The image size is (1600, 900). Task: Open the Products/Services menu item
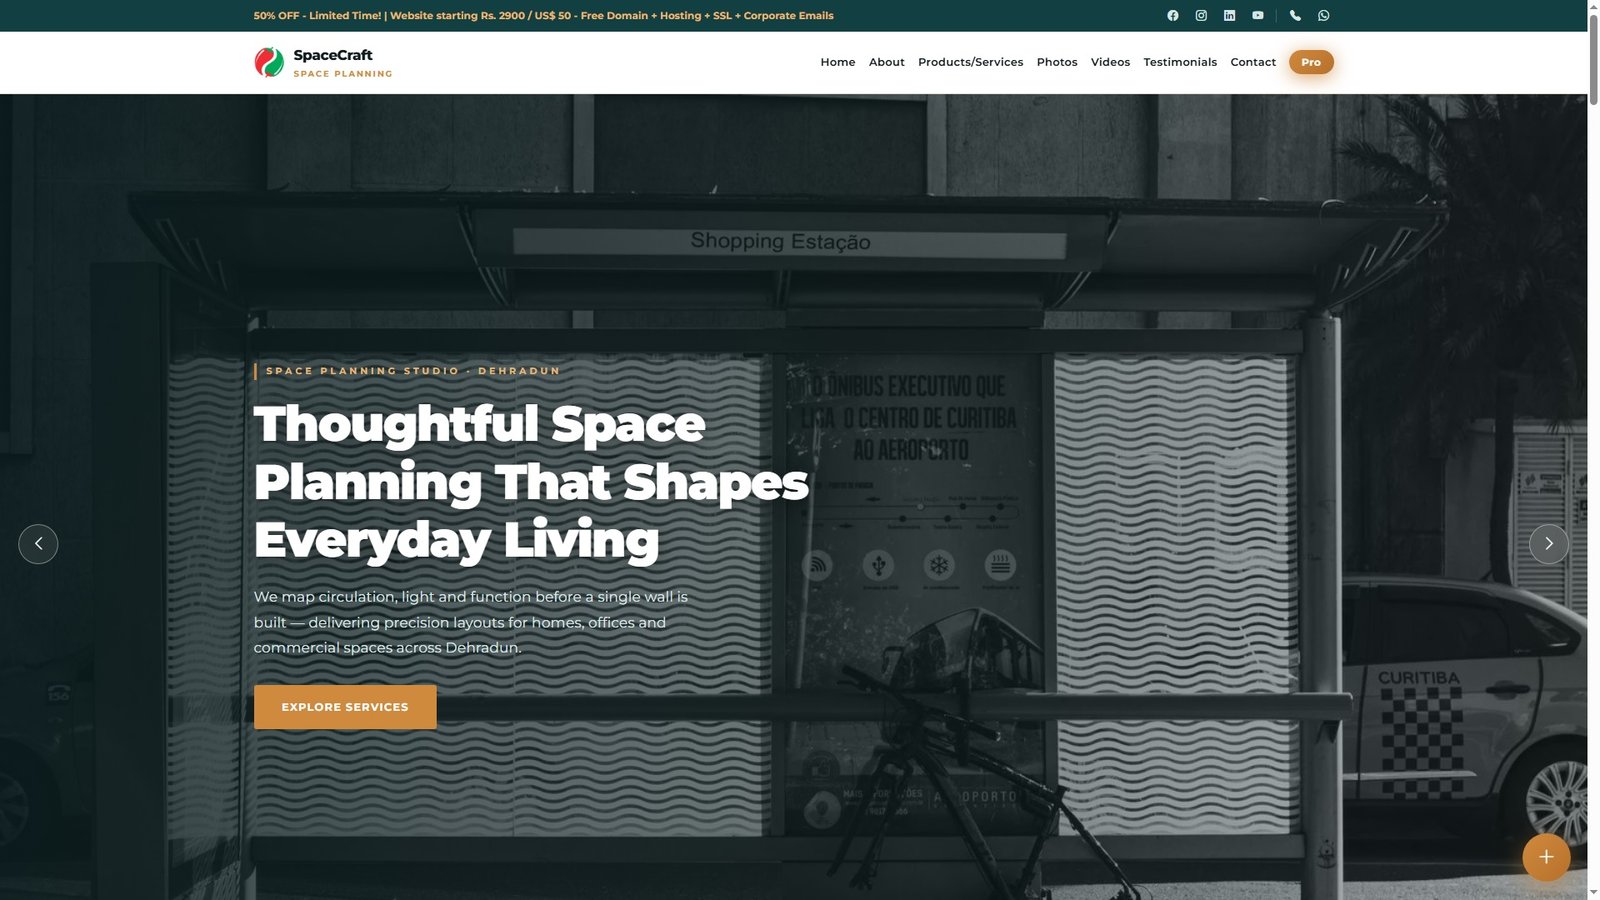pos(970,62)
